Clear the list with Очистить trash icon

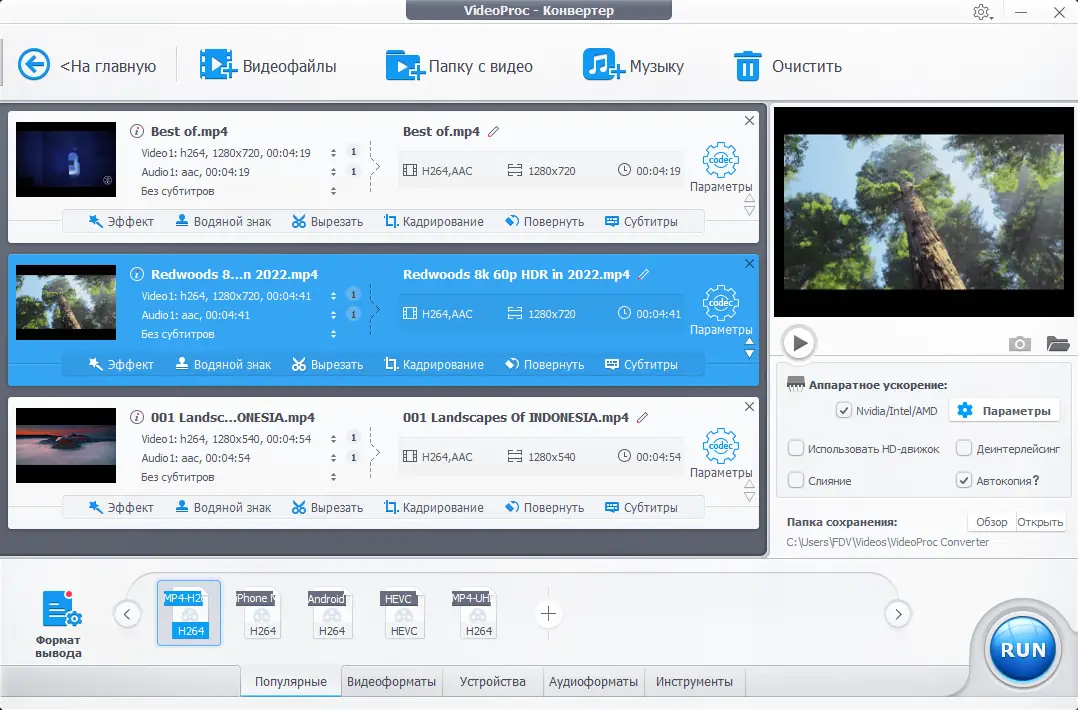pyautogui.click(x=747, y=66)
